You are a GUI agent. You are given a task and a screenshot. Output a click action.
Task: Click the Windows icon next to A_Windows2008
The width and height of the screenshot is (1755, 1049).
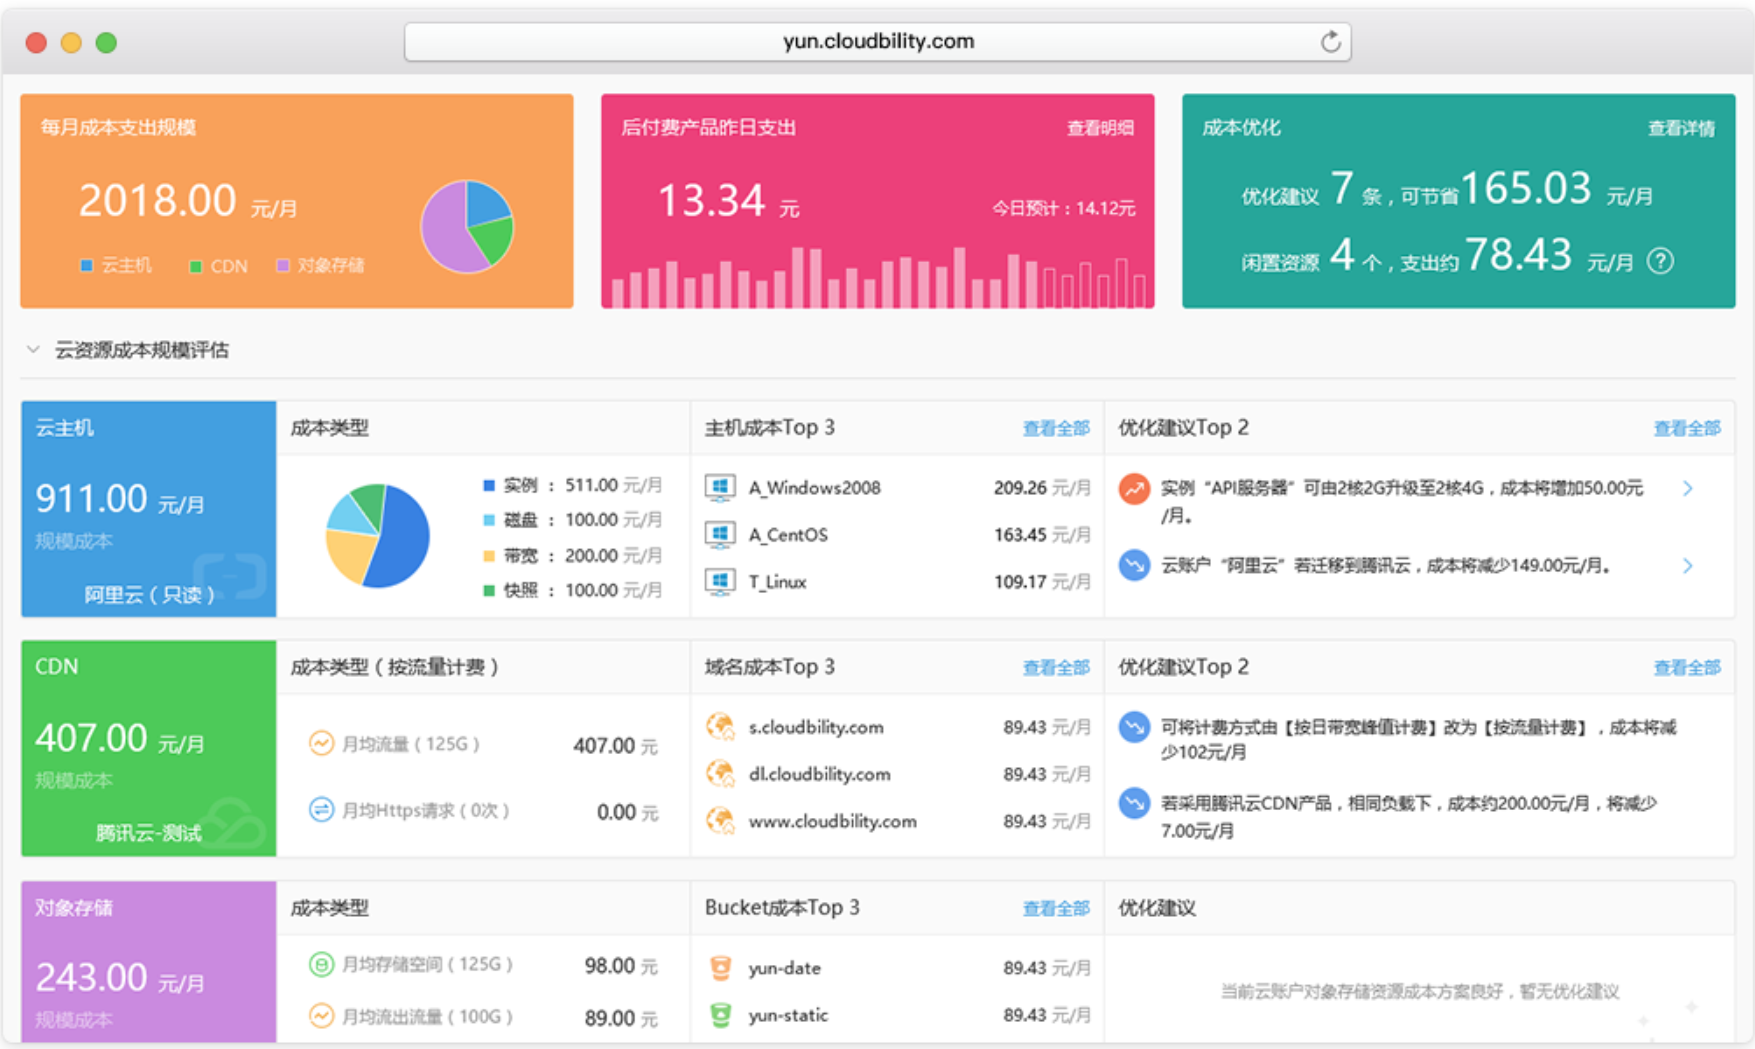coord(720,488)
